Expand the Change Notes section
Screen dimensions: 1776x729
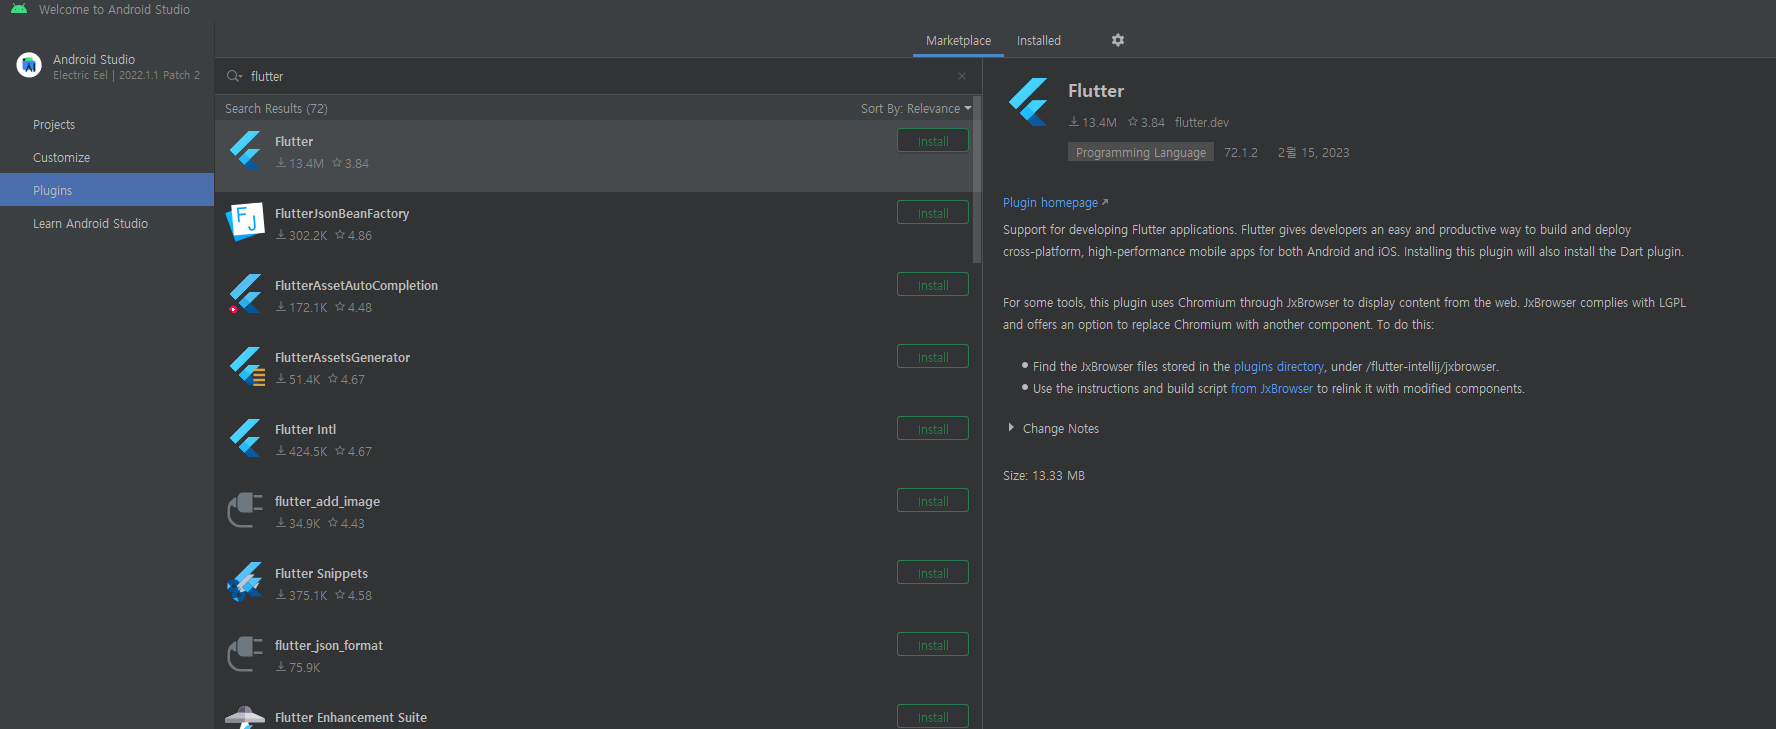(x=1011, y=428)
